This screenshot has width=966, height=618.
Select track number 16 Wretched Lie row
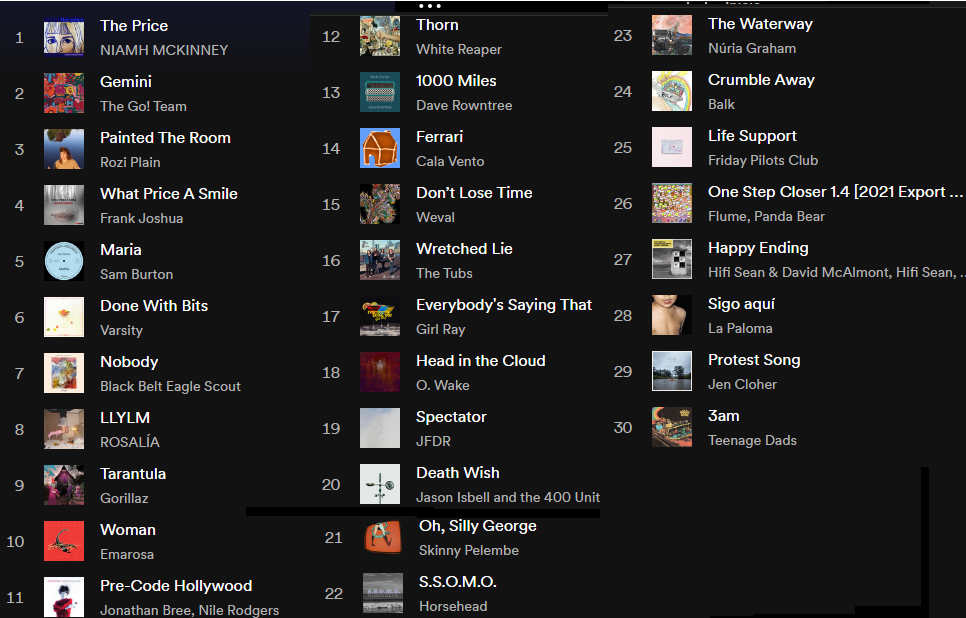point(458,261)
